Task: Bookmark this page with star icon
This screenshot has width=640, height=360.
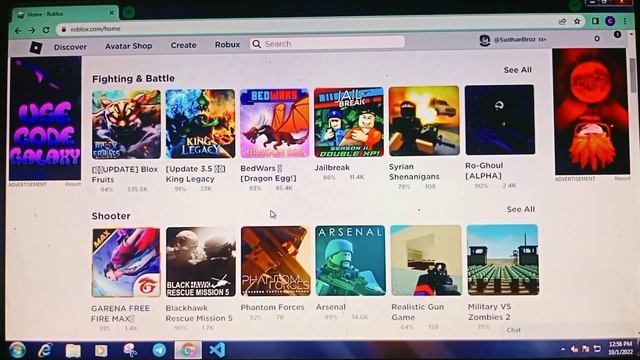Action: [x=577, y=21]
